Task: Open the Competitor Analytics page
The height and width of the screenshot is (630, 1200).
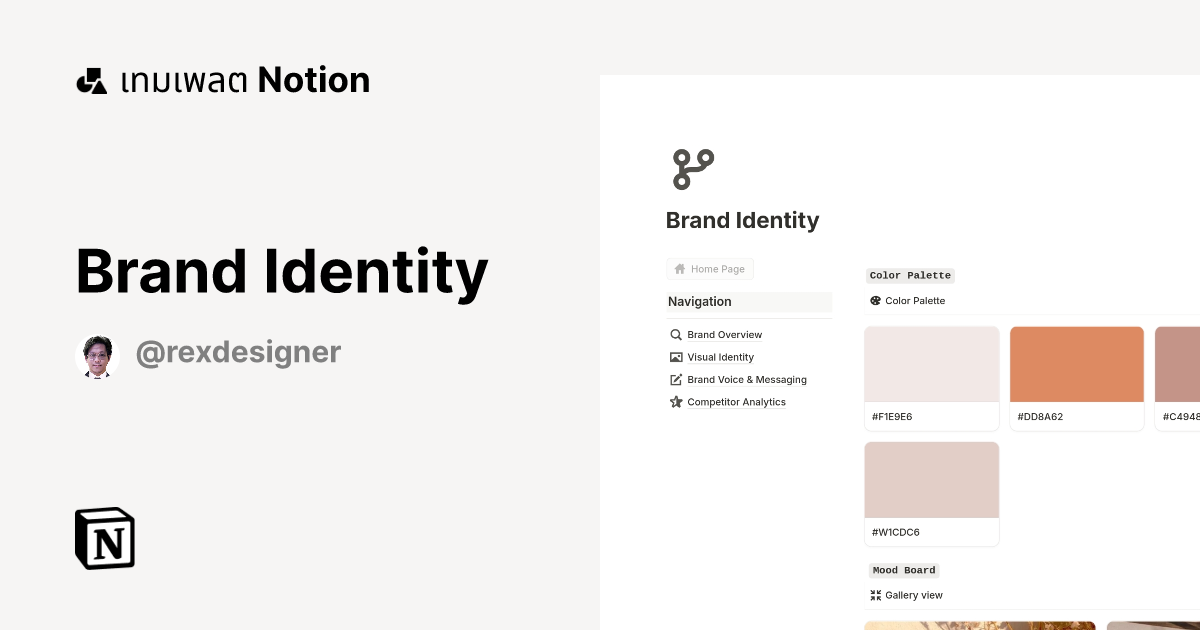Action: pos(737,402)
